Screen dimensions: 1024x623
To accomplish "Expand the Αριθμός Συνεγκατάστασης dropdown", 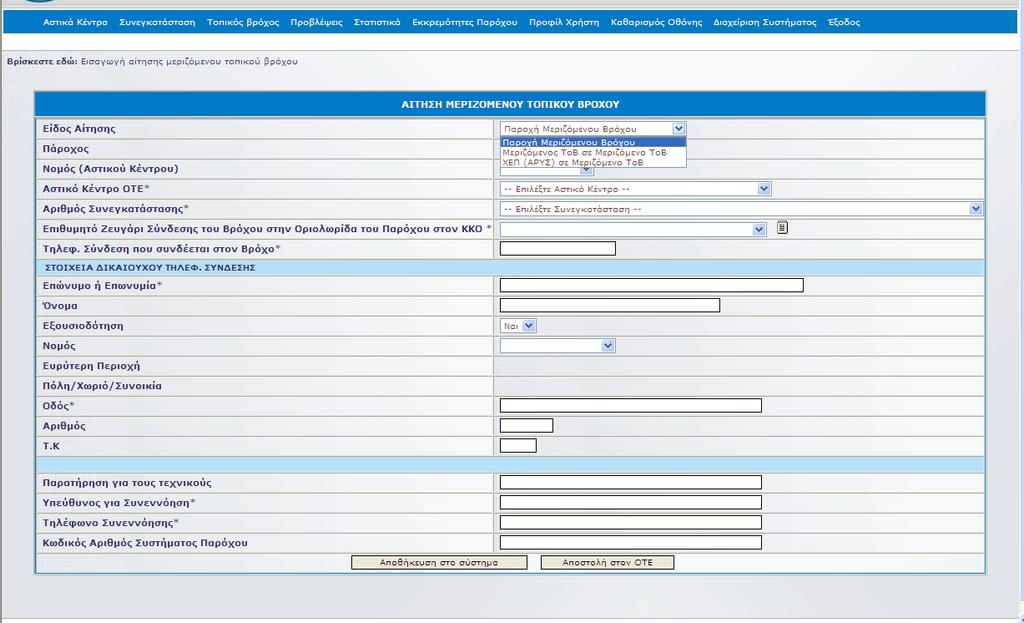I will pyautogui.click(x=741, y=209).
